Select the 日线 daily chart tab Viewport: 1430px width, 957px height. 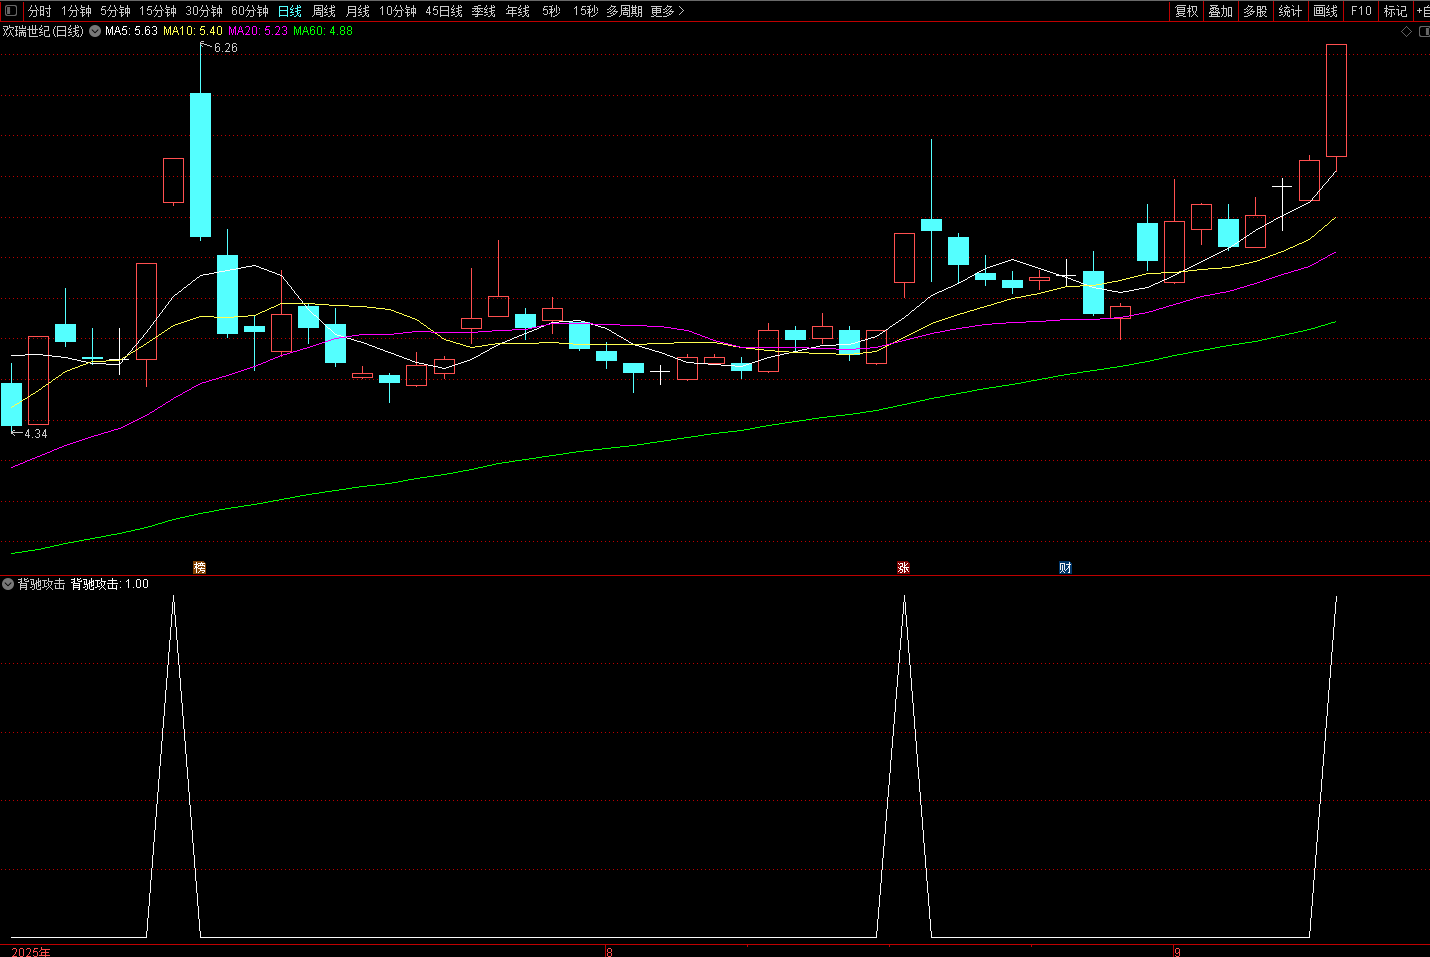pyautogui.click(x=290, y=11)
